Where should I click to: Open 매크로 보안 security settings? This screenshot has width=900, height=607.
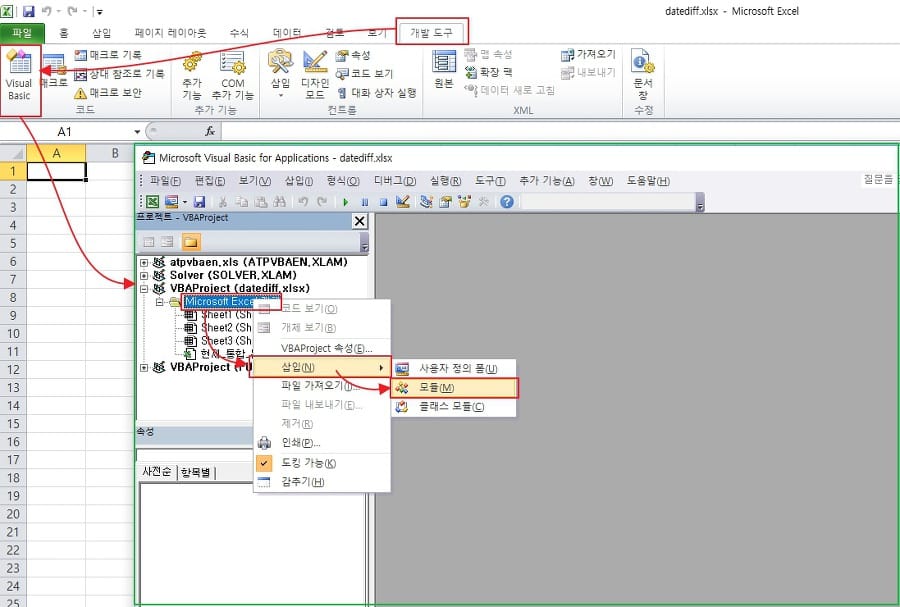pos(108,92)
